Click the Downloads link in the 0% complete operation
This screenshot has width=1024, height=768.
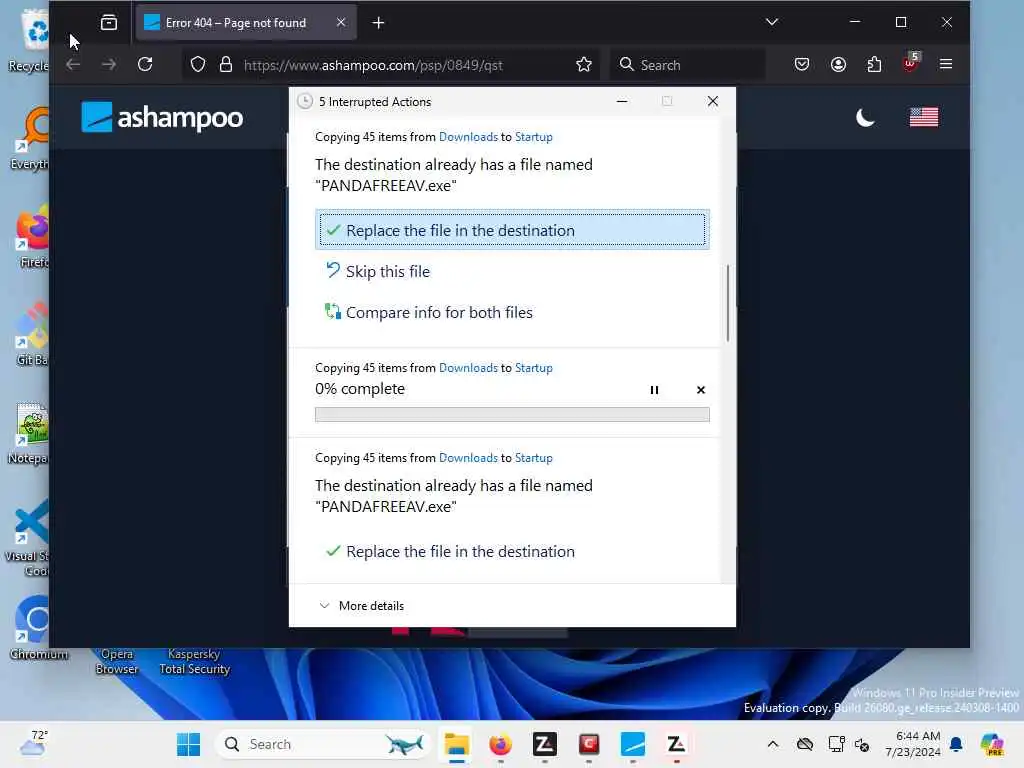click(x=468, y=368)
